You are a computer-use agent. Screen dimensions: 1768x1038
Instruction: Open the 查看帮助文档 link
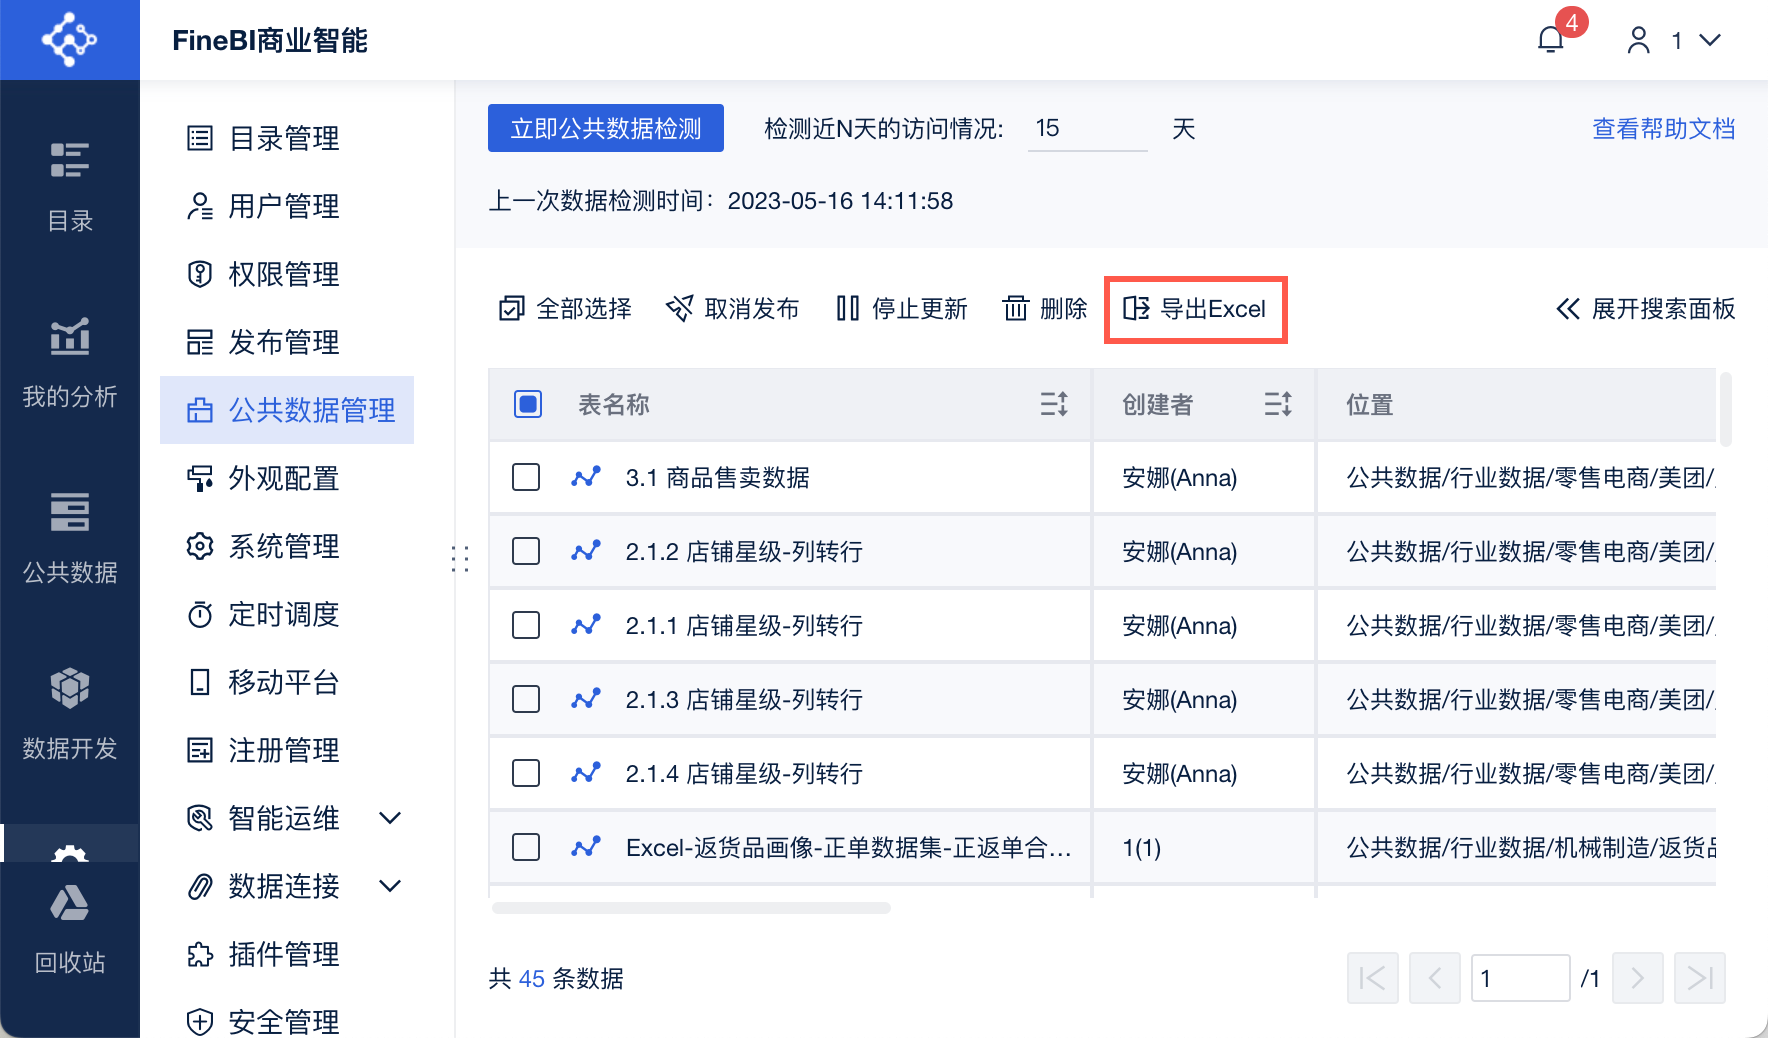tap(1662, 128)
